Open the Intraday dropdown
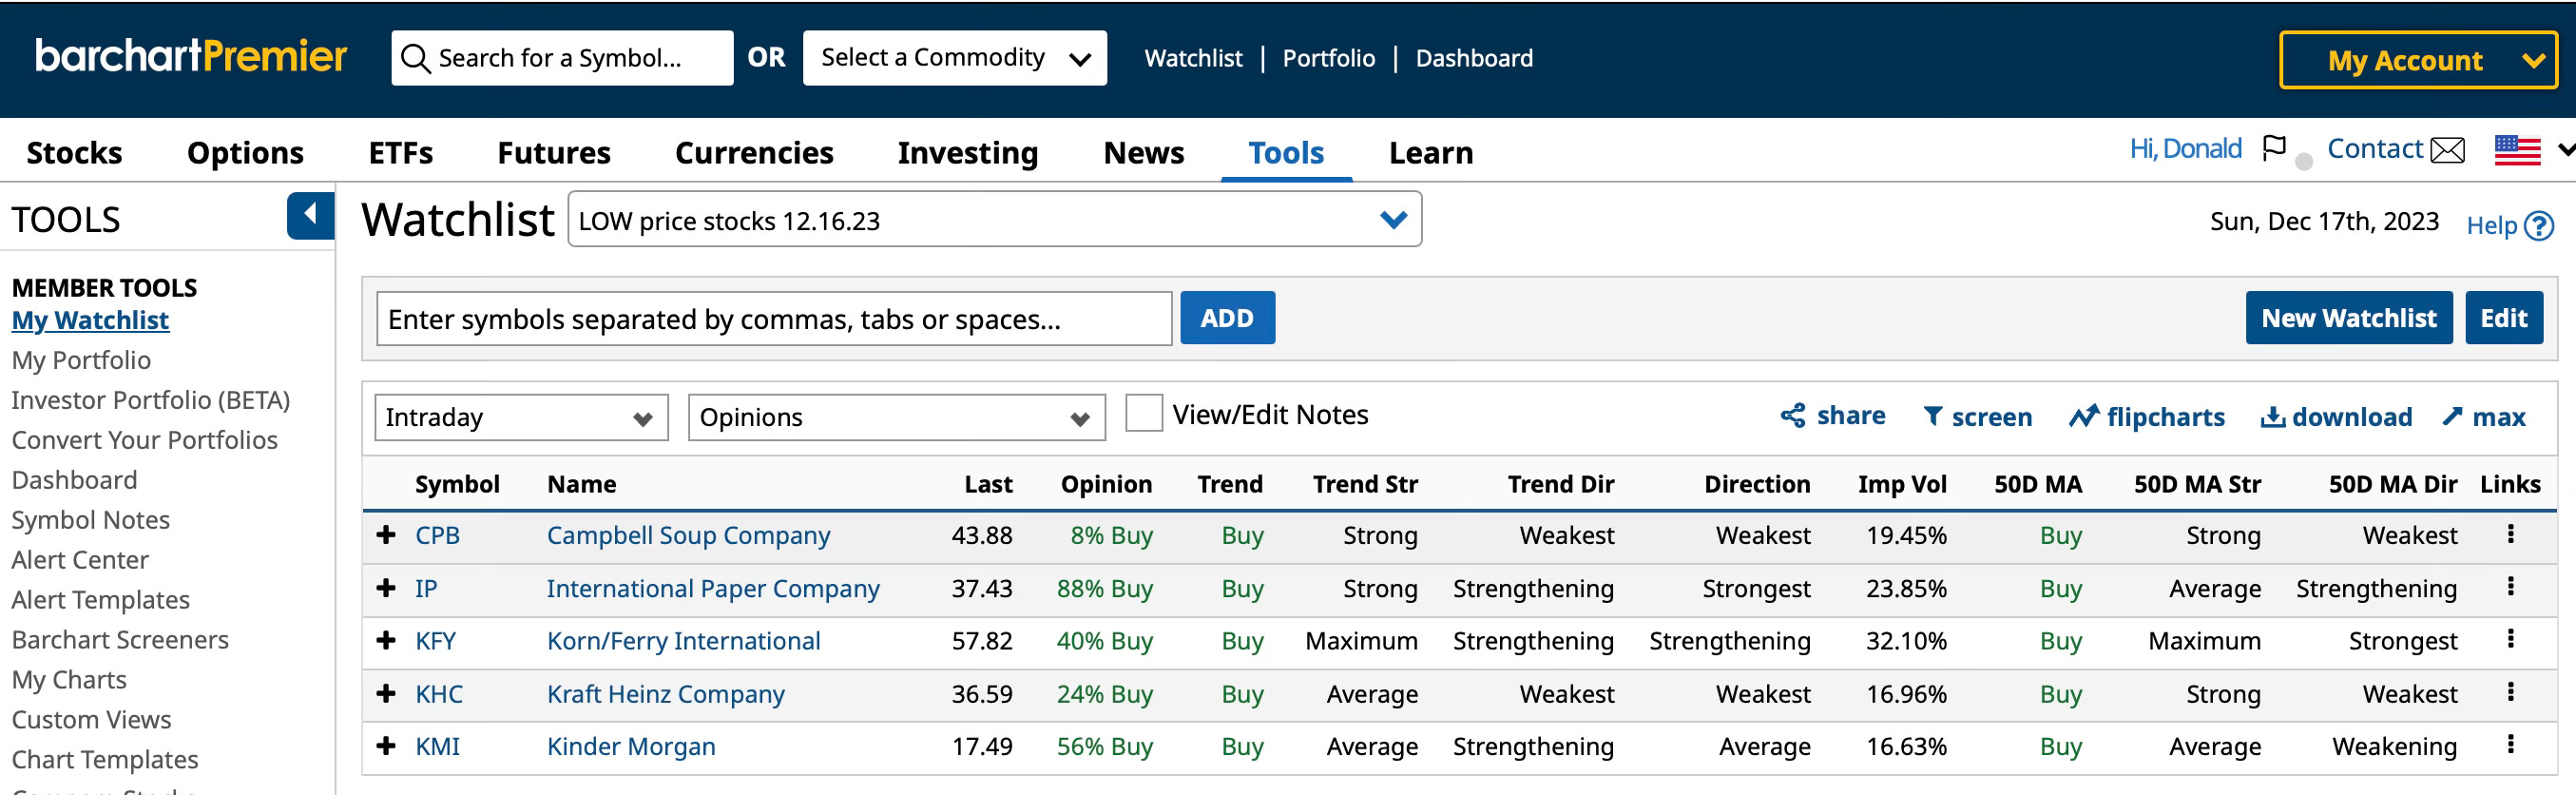The width and height of the screenshot is (2576, 795). click(520, 417)
